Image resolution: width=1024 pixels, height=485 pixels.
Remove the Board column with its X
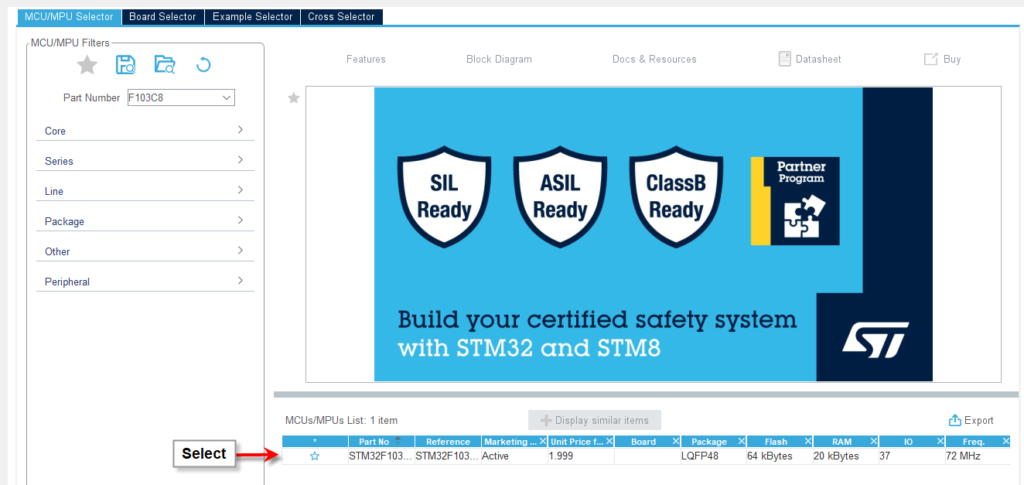tap(676, 441)
